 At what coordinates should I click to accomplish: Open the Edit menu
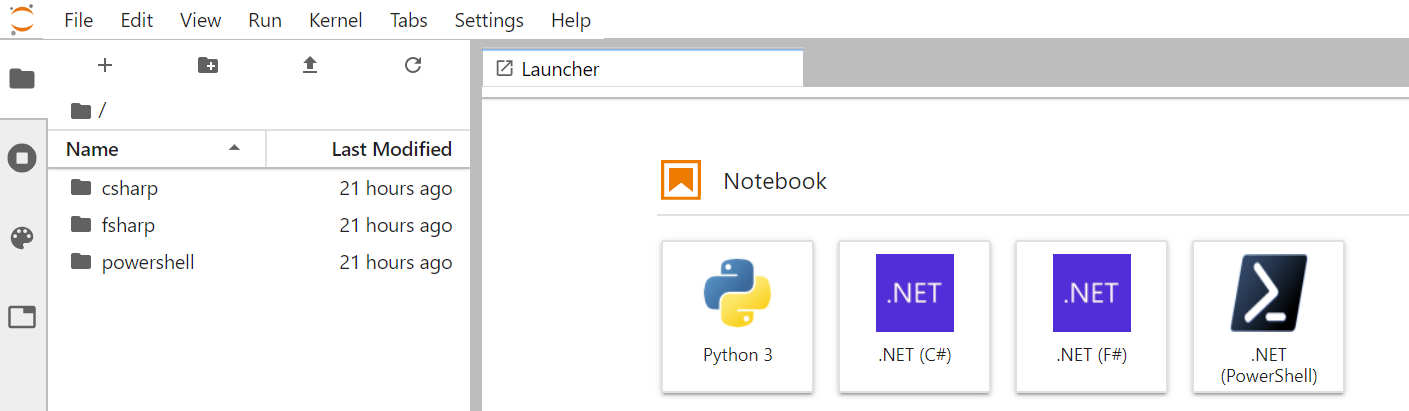coord(137,20)
